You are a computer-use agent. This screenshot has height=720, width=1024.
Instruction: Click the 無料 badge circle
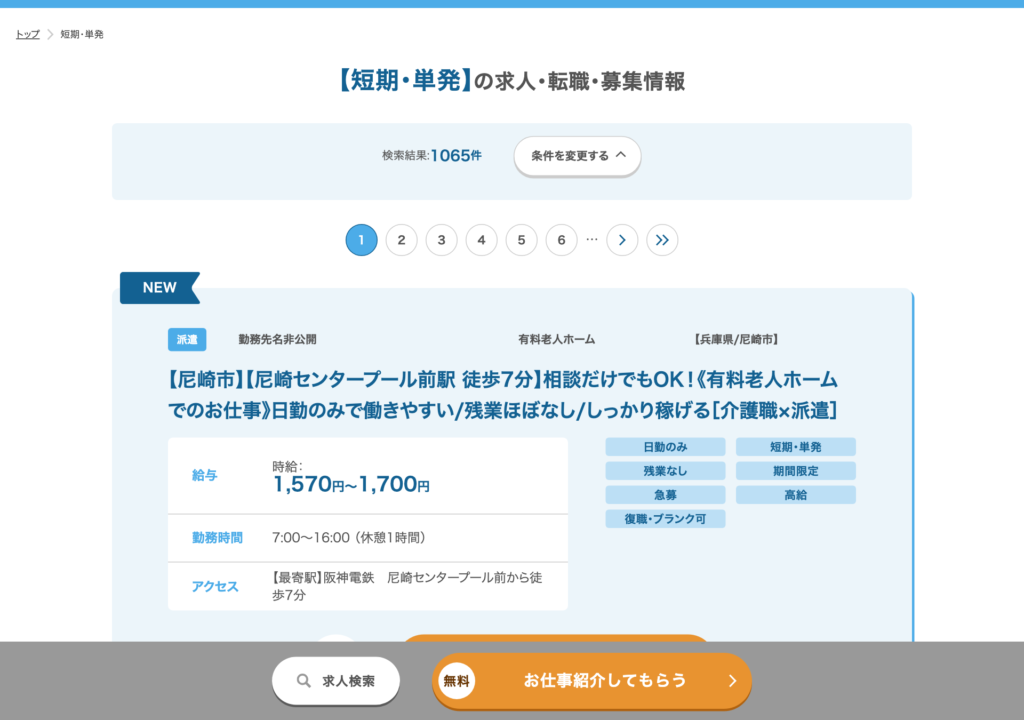pyautogui.click(x=456, y=681)
